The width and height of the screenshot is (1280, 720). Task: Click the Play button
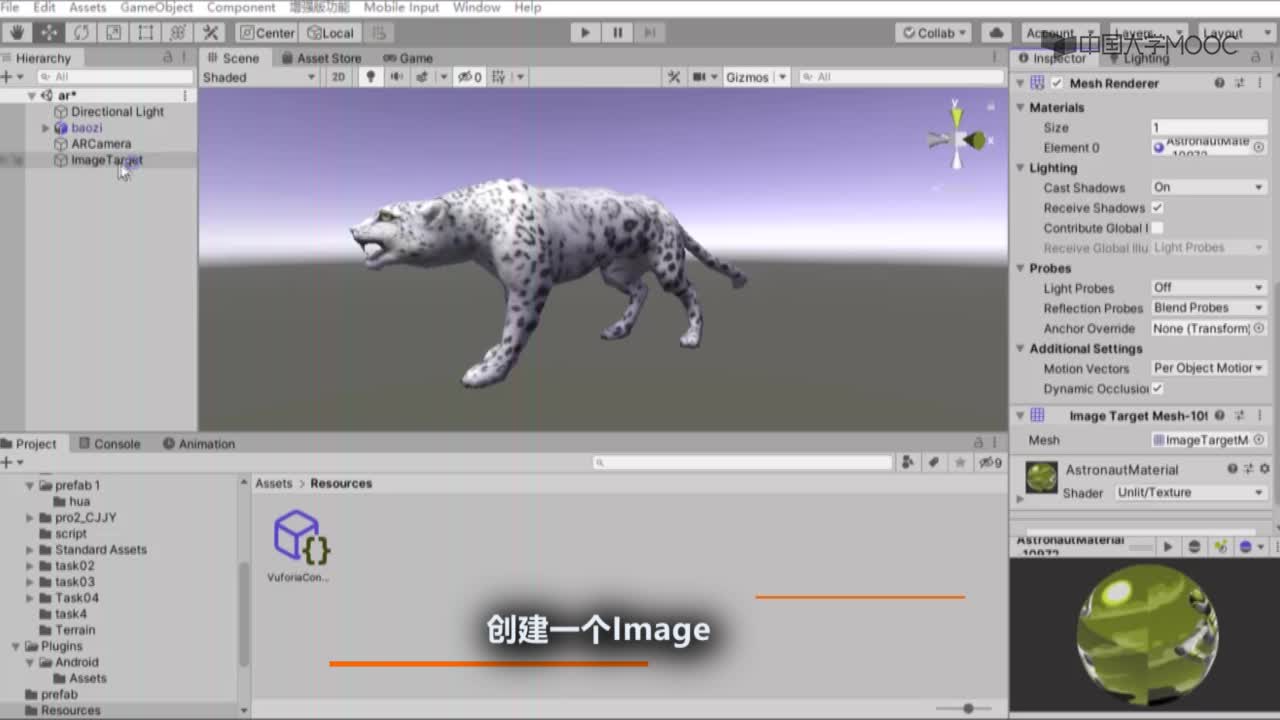point(585,33)
